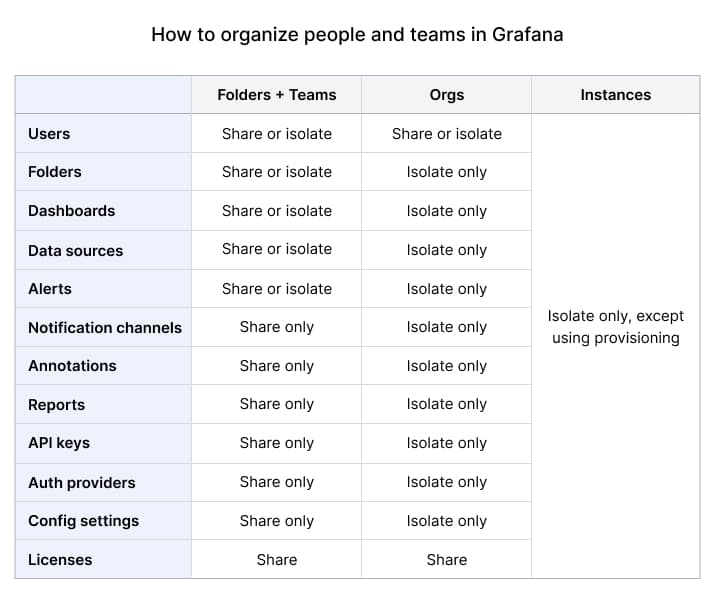
Task: Select the "Annotations" row label
Action: [72, 366]
